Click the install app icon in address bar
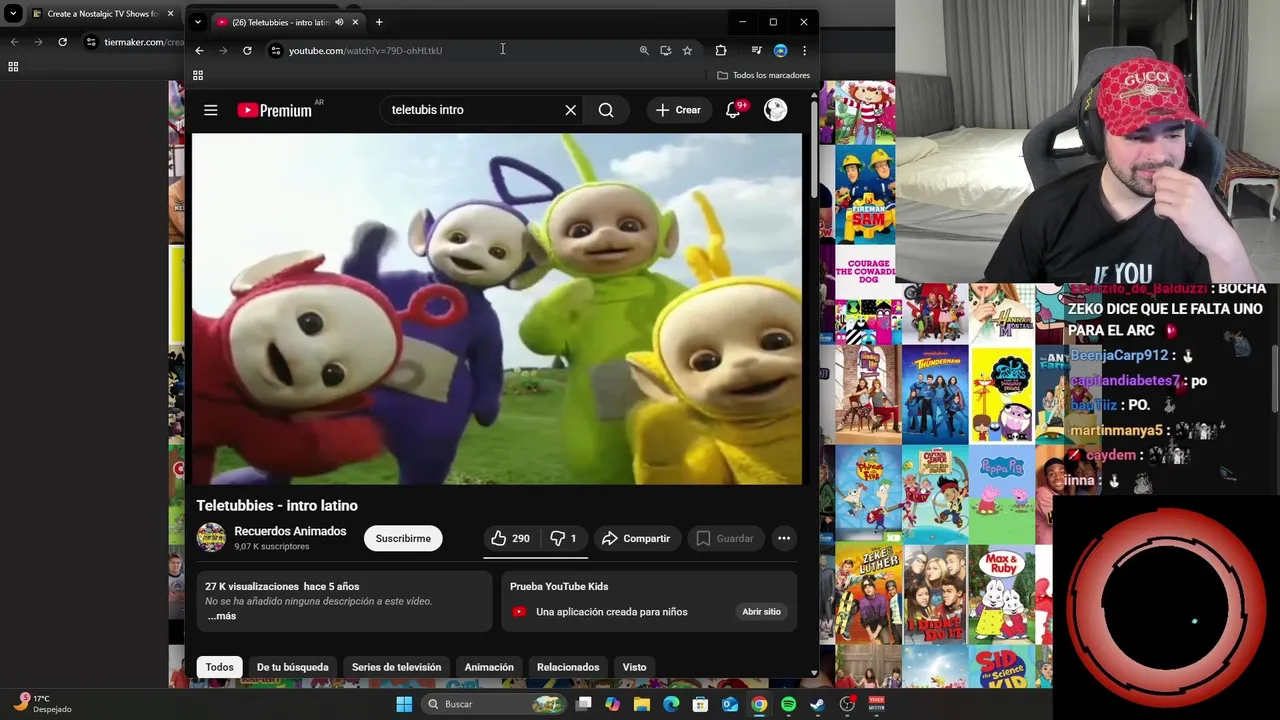This screenshot has width=1280, height=720. click(665, 50)
